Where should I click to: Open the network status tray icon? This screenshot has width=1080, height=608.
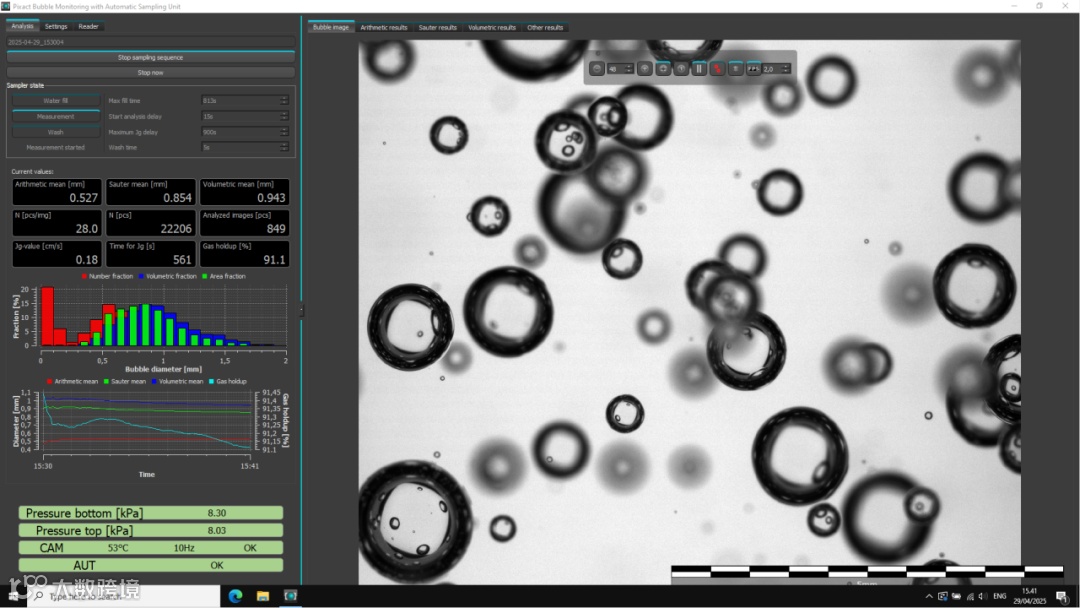pos(970,596)
